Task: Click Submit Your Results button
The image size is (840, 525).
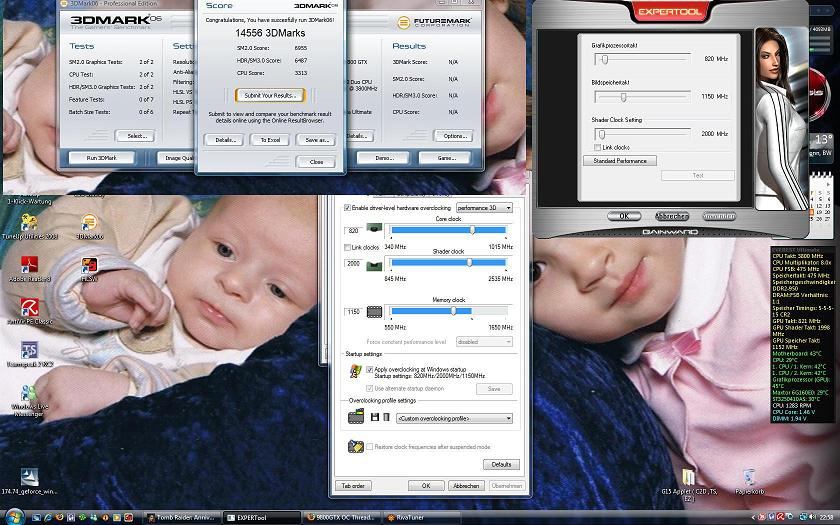Action: 270,95
